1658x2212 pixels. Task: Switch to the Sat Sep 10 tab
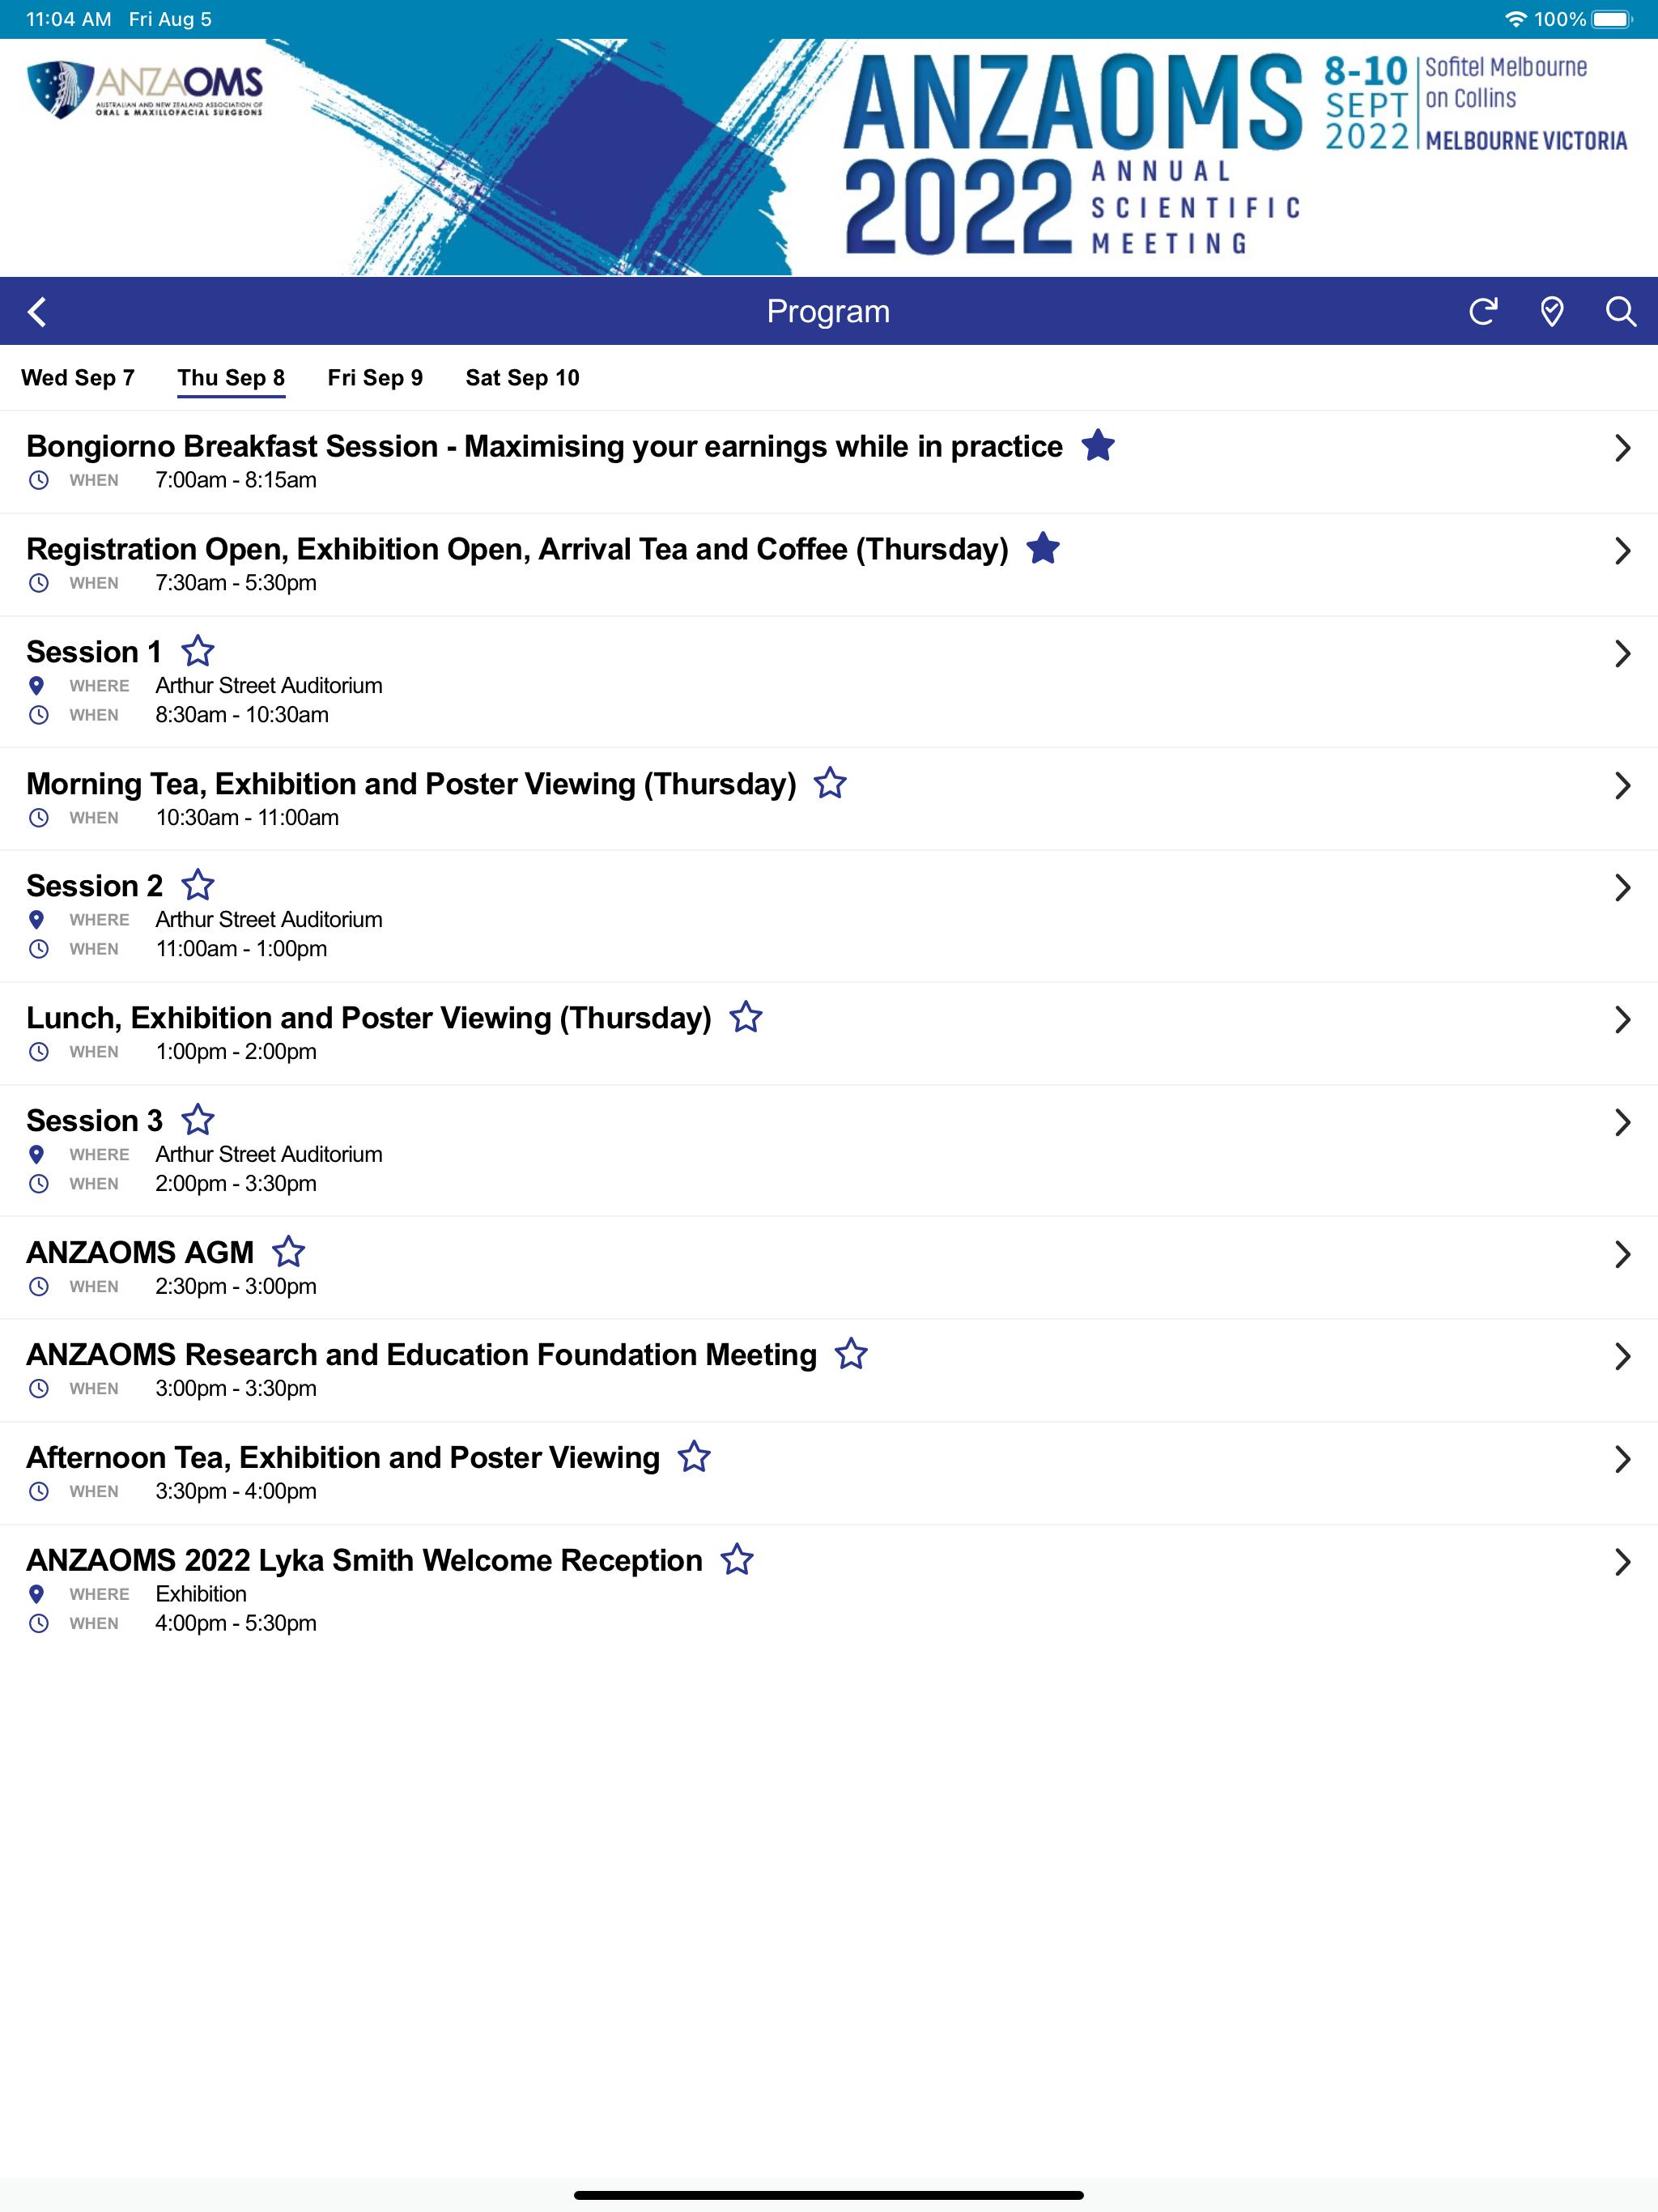point(522,378)
